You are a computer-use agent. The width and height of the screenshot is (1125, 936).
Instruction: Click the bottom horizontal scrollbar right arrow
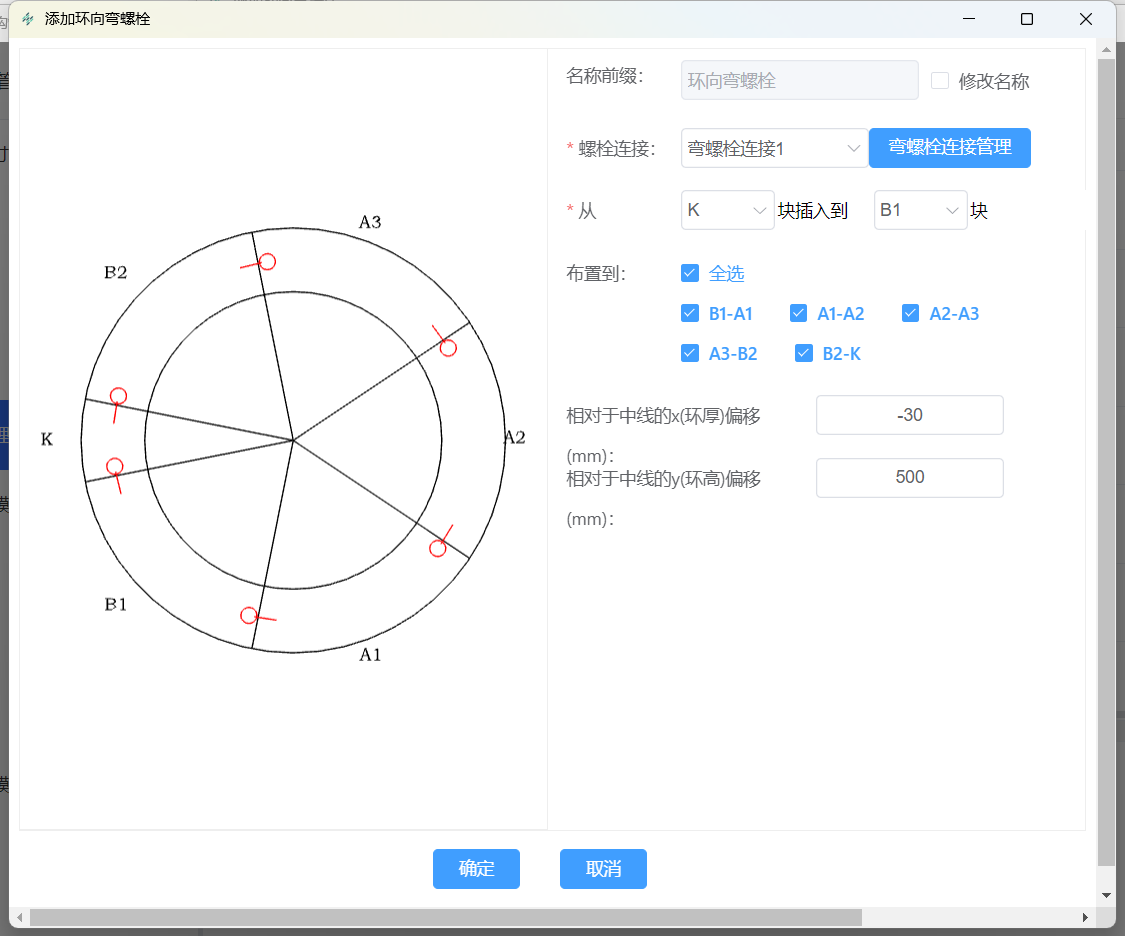tap(1087, 916)
